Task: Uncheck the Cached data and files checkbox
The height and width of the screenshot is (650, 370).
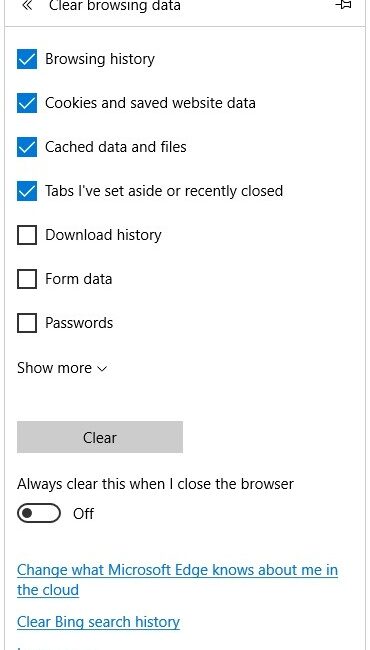Action: tap(27, 147)
